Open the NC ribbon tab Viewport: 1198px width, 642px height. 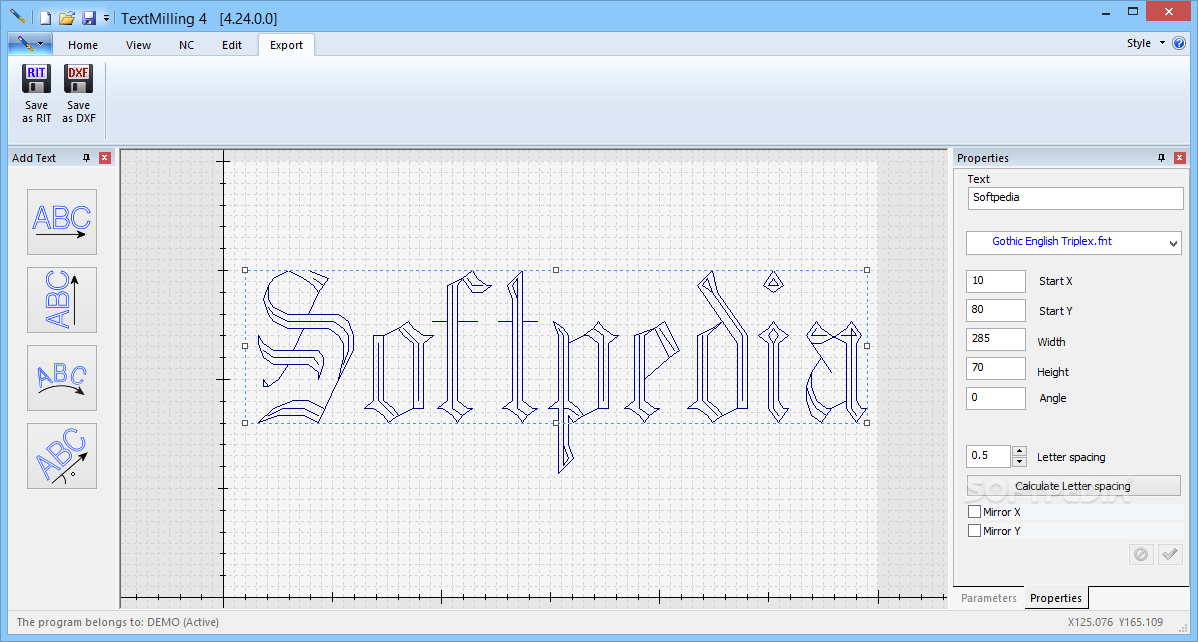(x=186, y=45)
